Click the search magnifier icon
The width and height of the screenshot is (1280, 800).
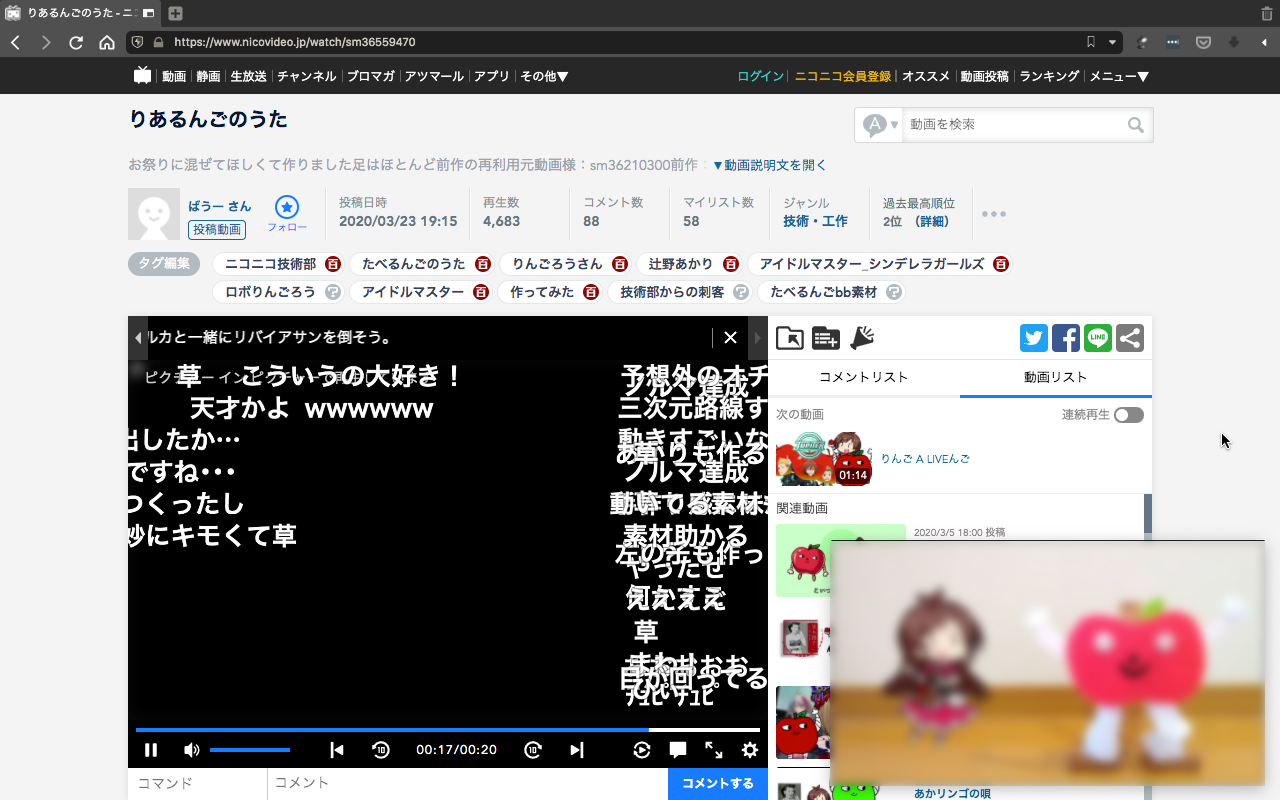(x=1136, y=125)
